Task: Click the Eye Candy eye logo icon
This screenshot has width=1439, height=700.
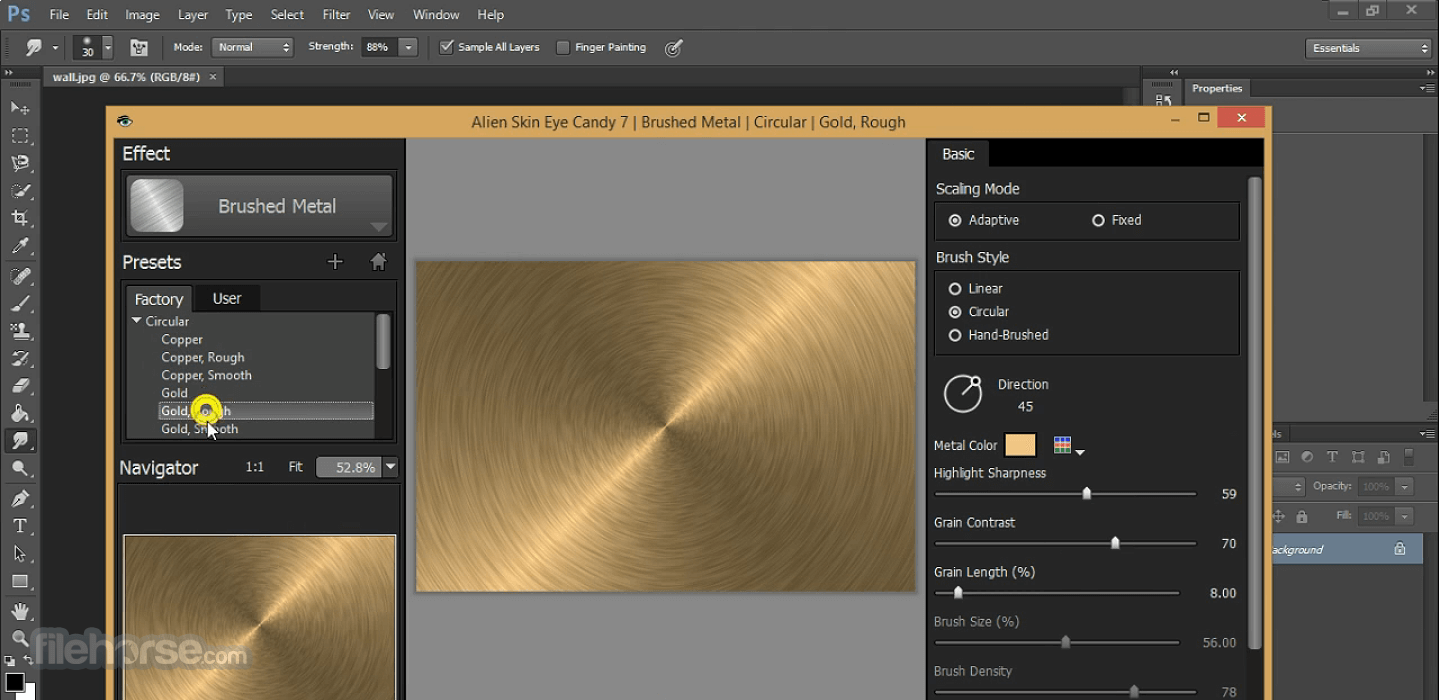Action: 124,121
